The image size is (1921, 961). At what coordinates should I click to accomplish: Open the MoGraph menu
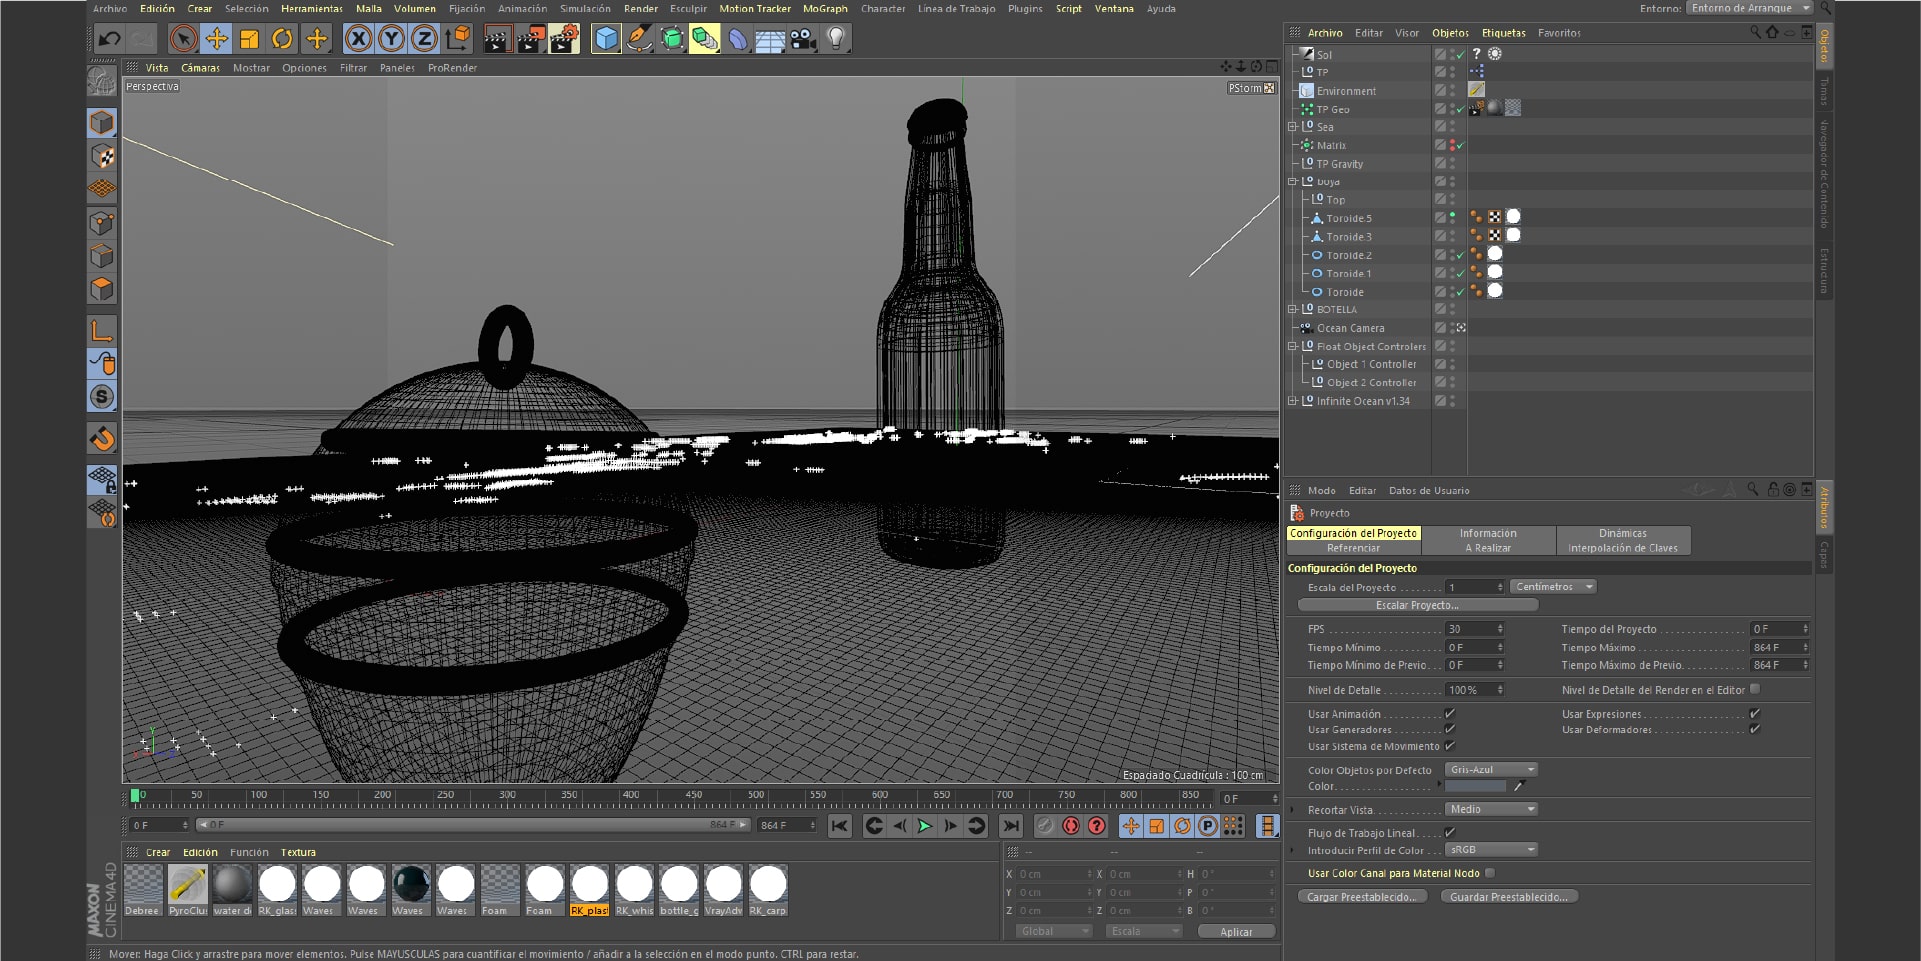tap(825, 8)
